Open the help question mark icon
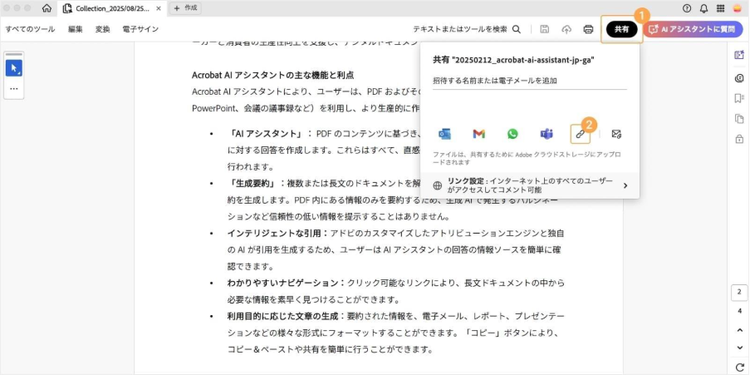750x375 pixels. click(x=687, y=8)
